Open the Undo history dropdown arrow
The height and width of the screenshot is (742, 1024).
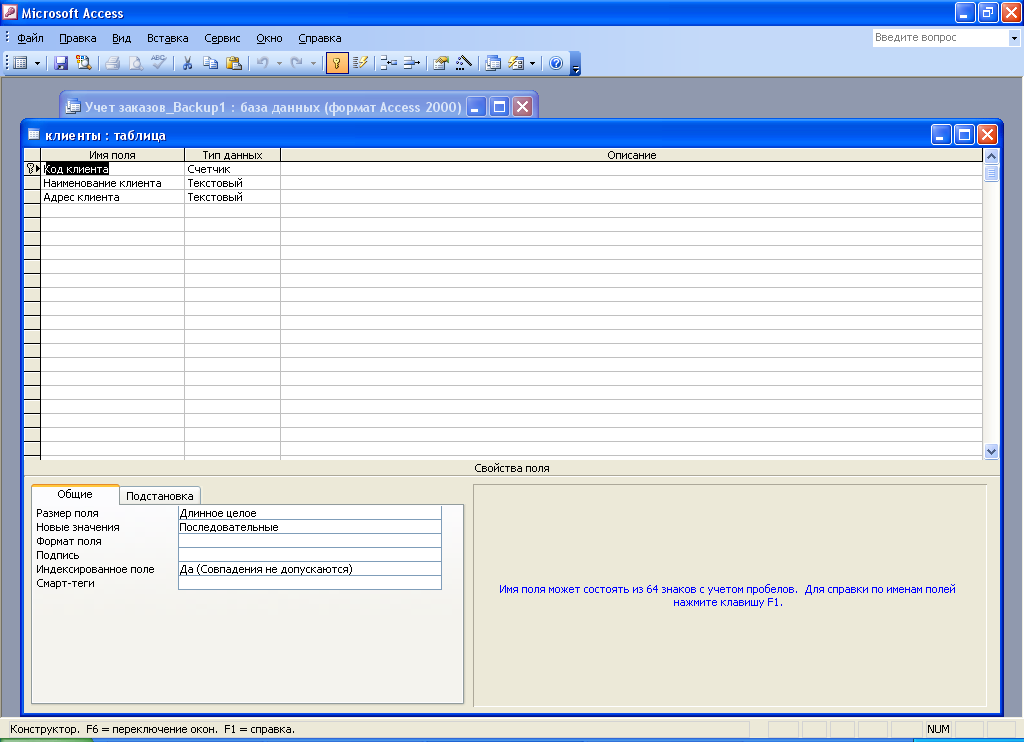pyautogui.click(x=279, y=63)
